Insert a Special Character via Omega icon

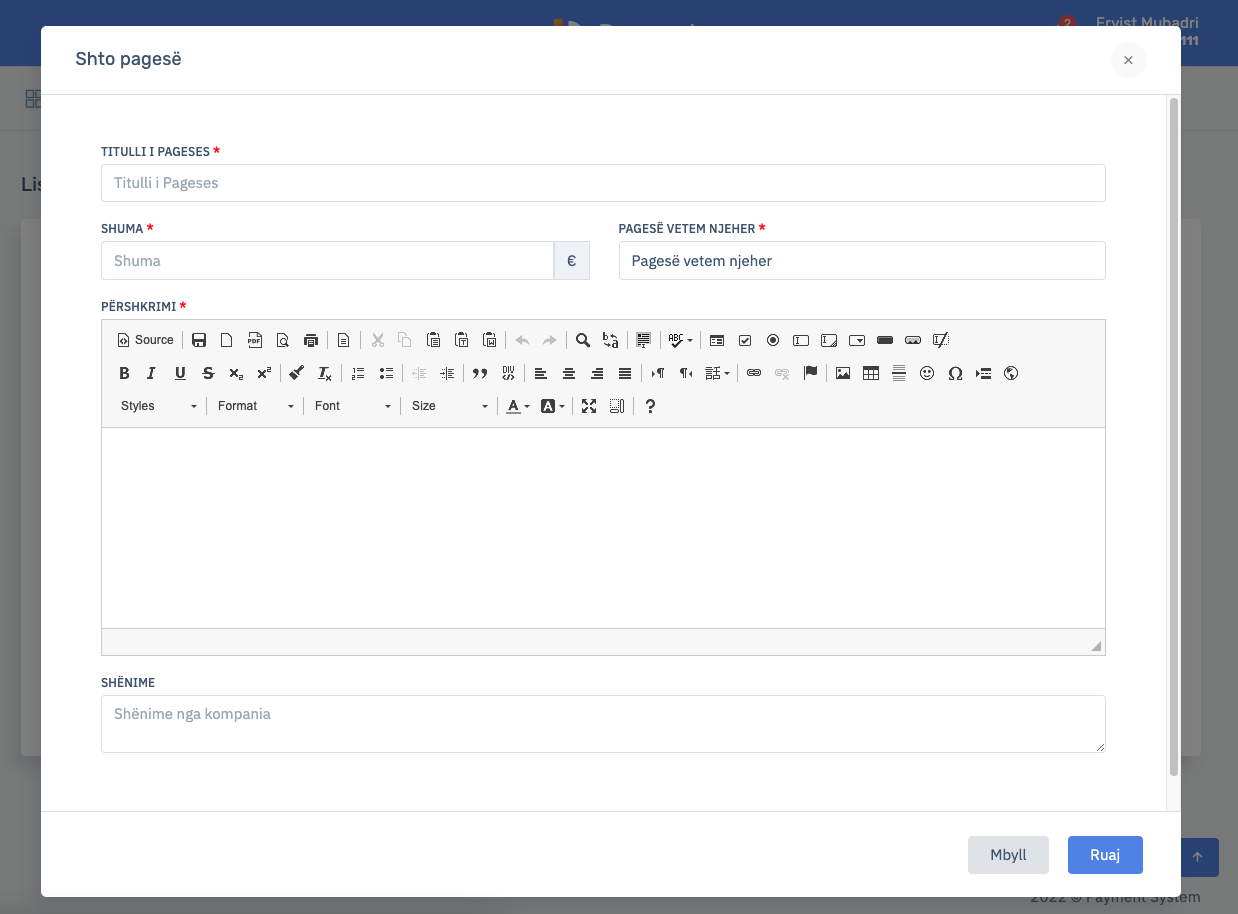tap(955, 373)
